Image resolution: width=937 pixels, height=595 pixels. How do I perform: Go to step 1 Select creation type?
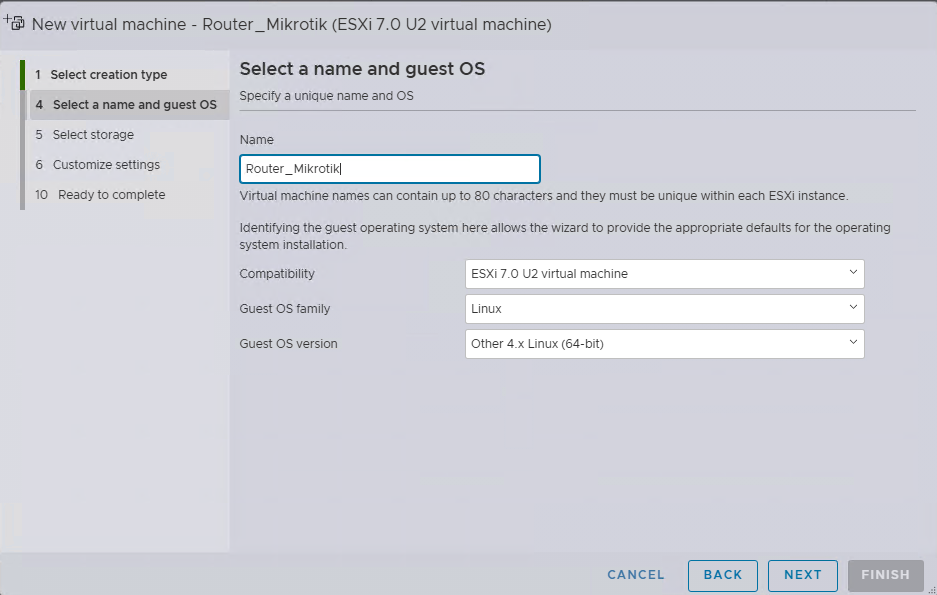109,75
